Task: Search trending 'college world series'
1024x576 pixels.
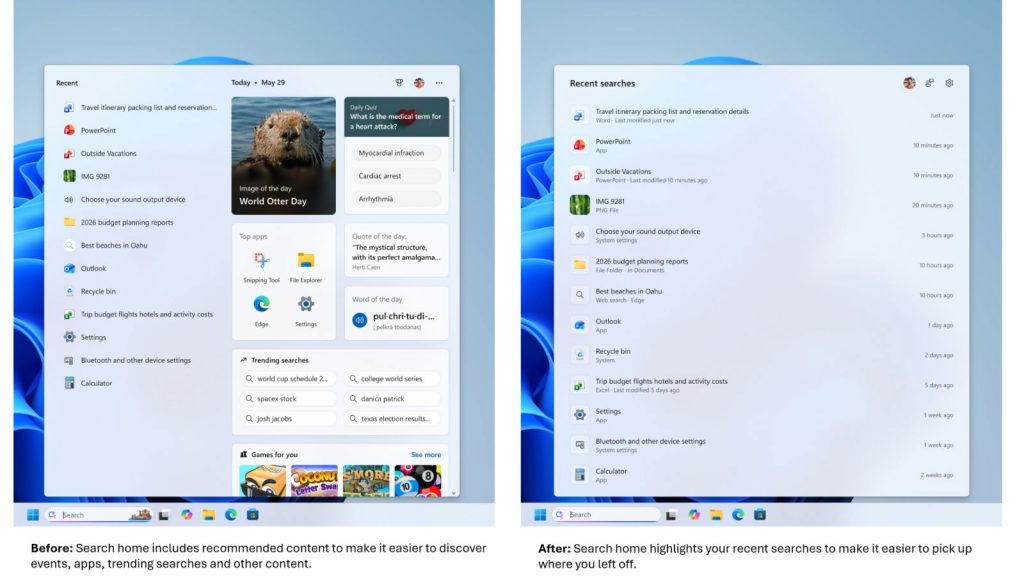Action: point(392,379)
